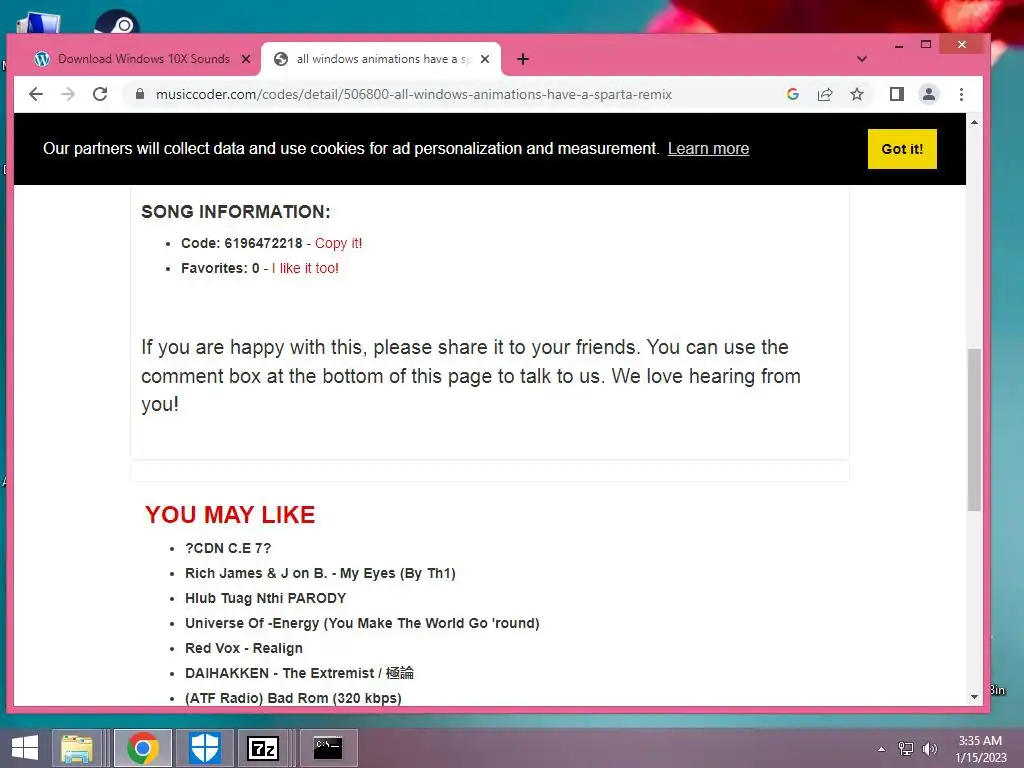Close the Chrome window

pyautogui.click(x=962, y=45)
